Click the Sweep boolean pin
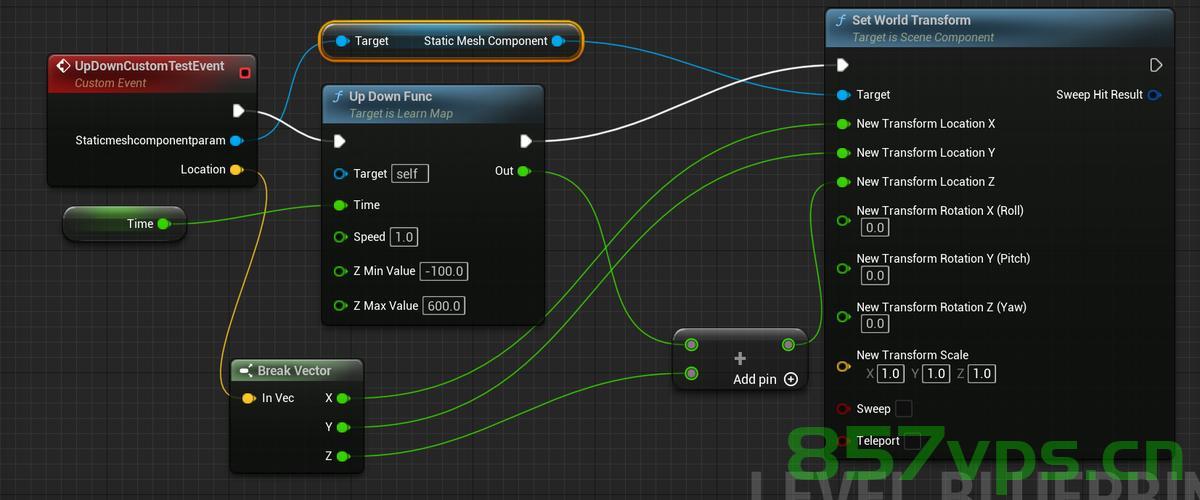Viewport: 1200px width, 500px height. [x=843, y=409]
